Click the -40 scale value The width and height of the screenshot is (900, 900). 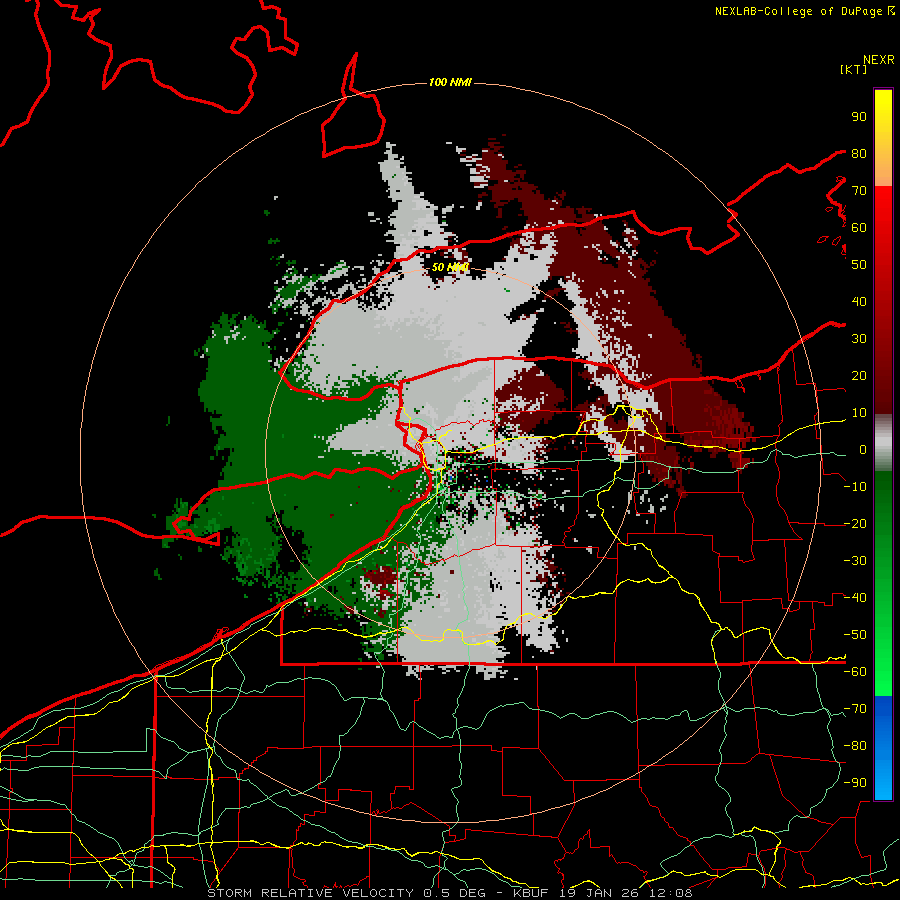click(x=855, y=598)
